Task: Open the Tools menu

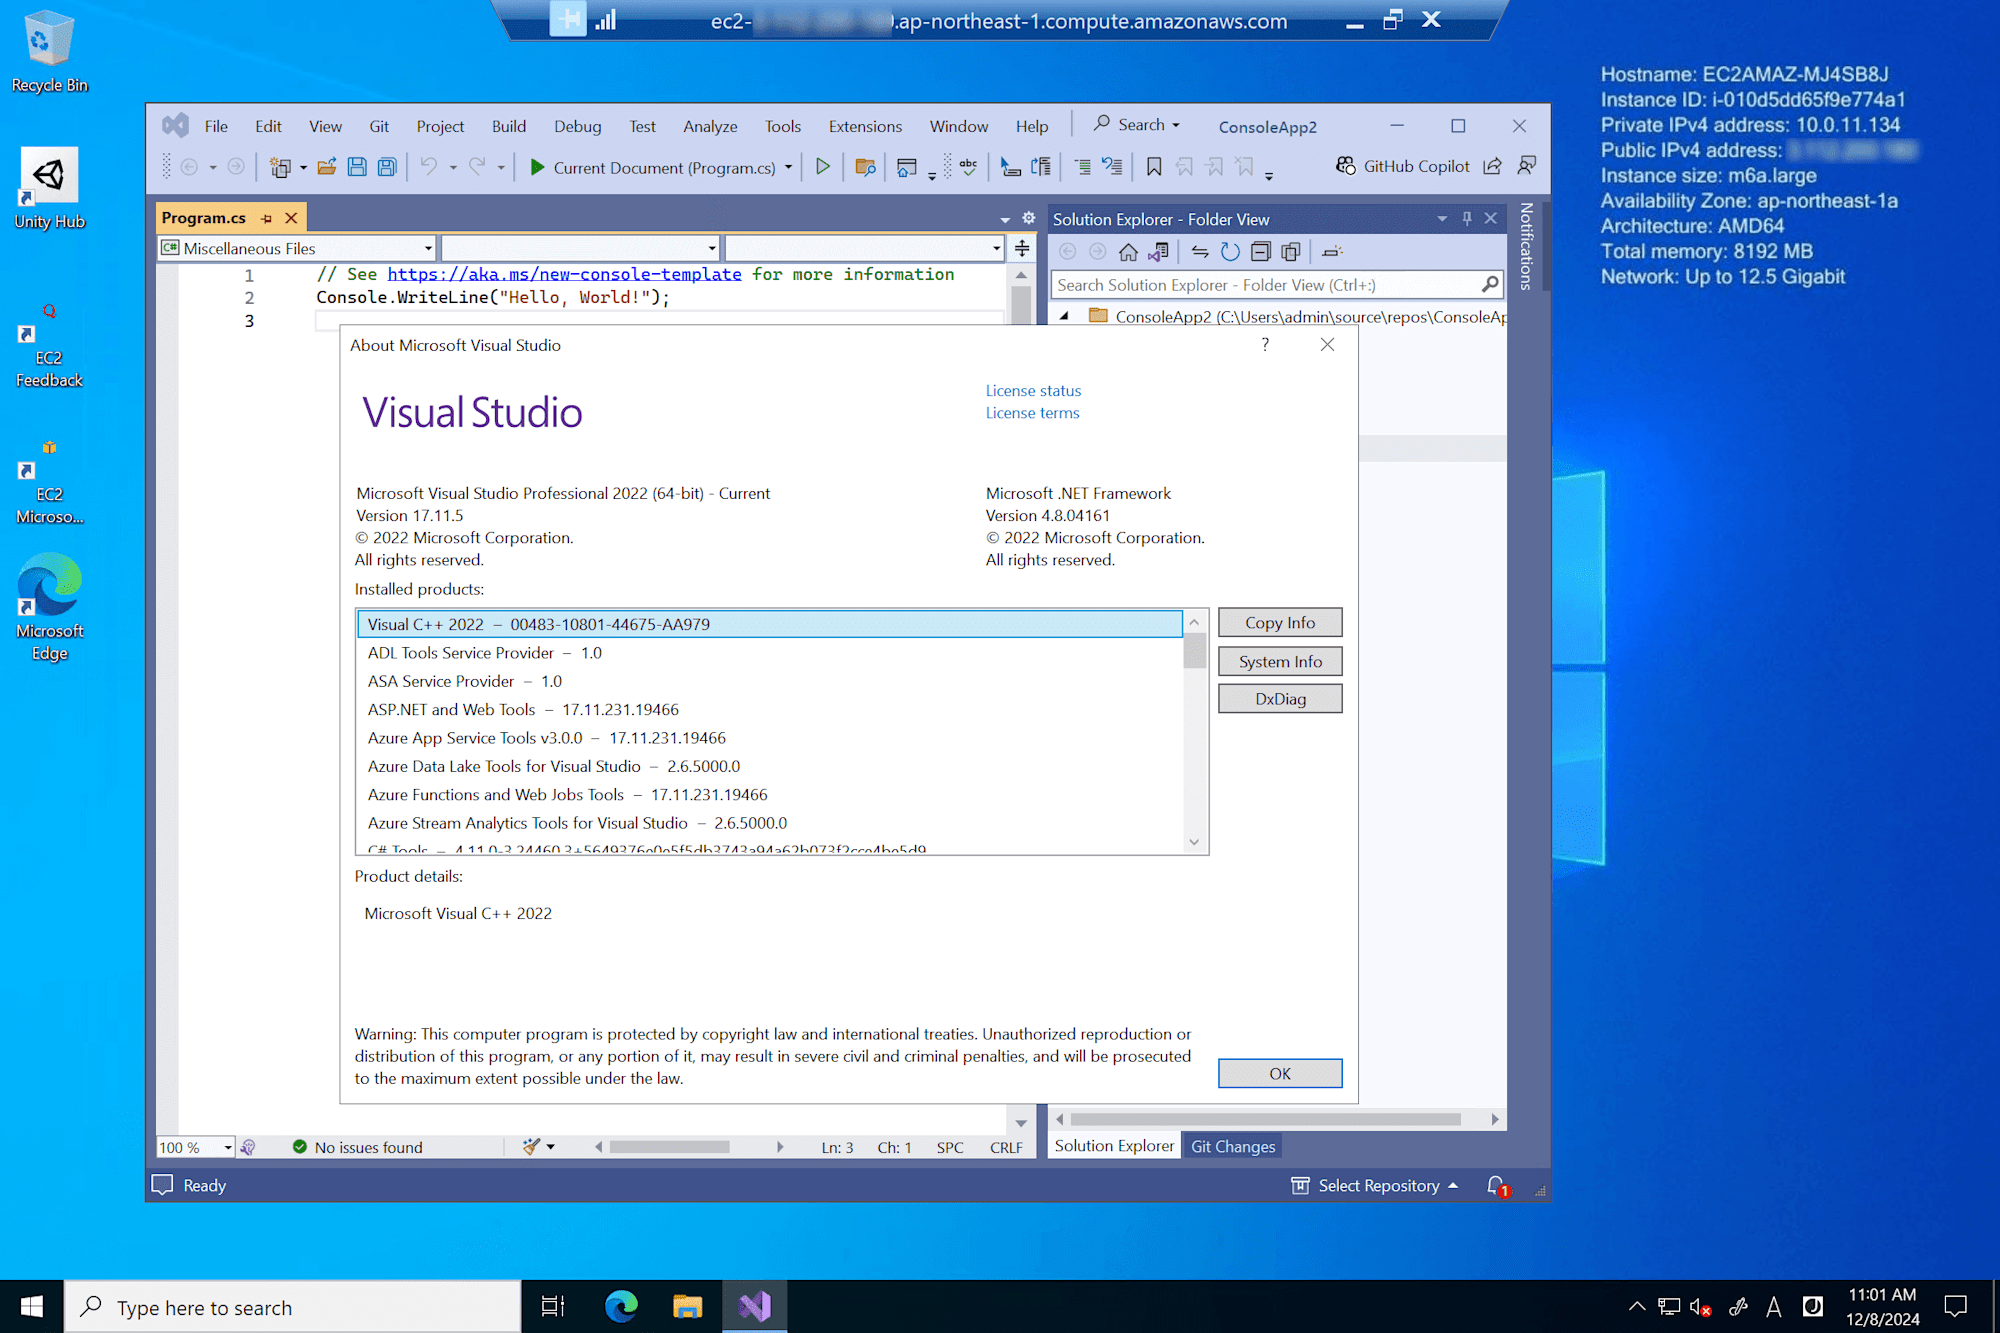Action: point(782,126)
